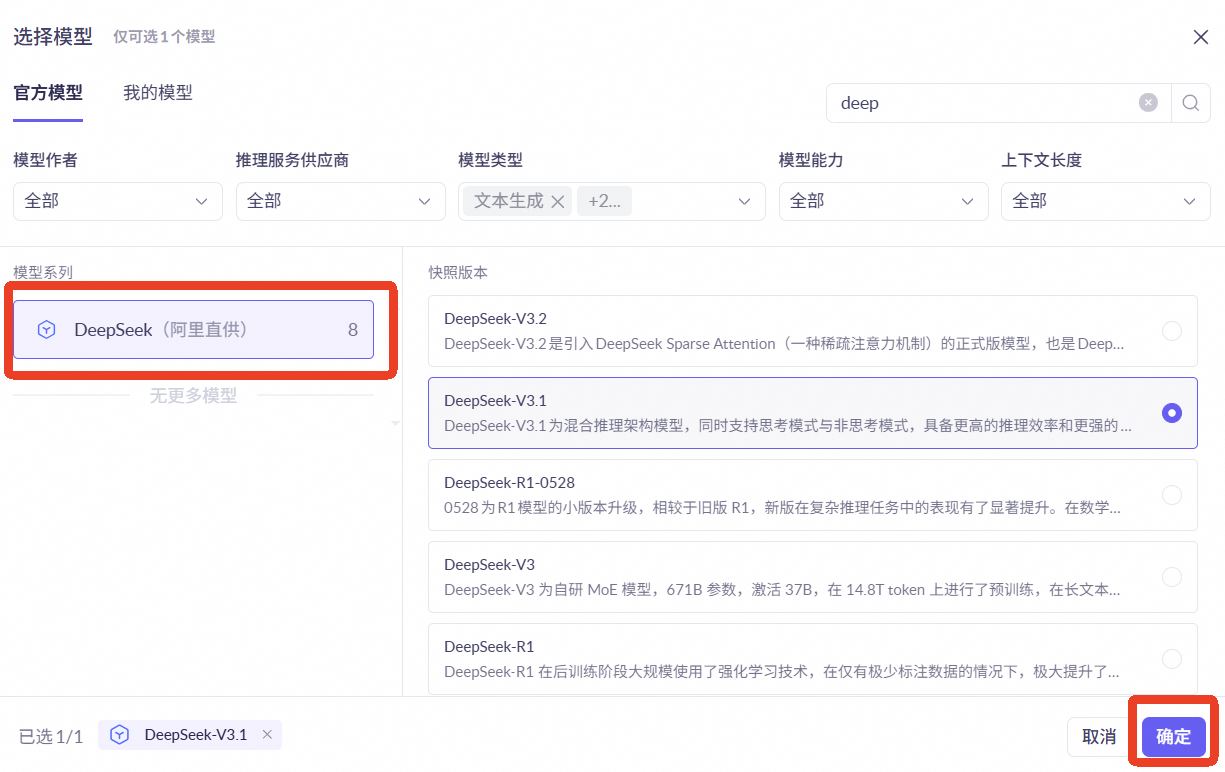
Task: Select the DeepSeek（阿里直供）model series
Action: point(193,329)
